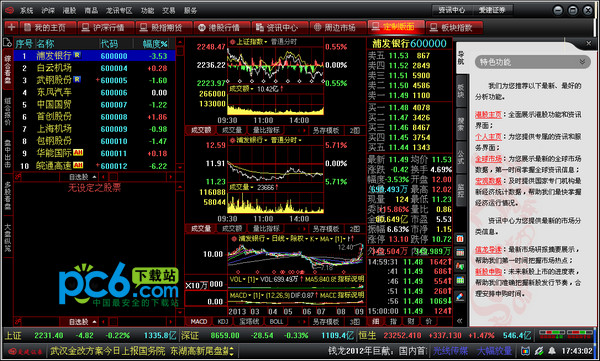Click the 幅度% column header
The image size is (600, 361).
pyautogui.click(x=155, y=44)
